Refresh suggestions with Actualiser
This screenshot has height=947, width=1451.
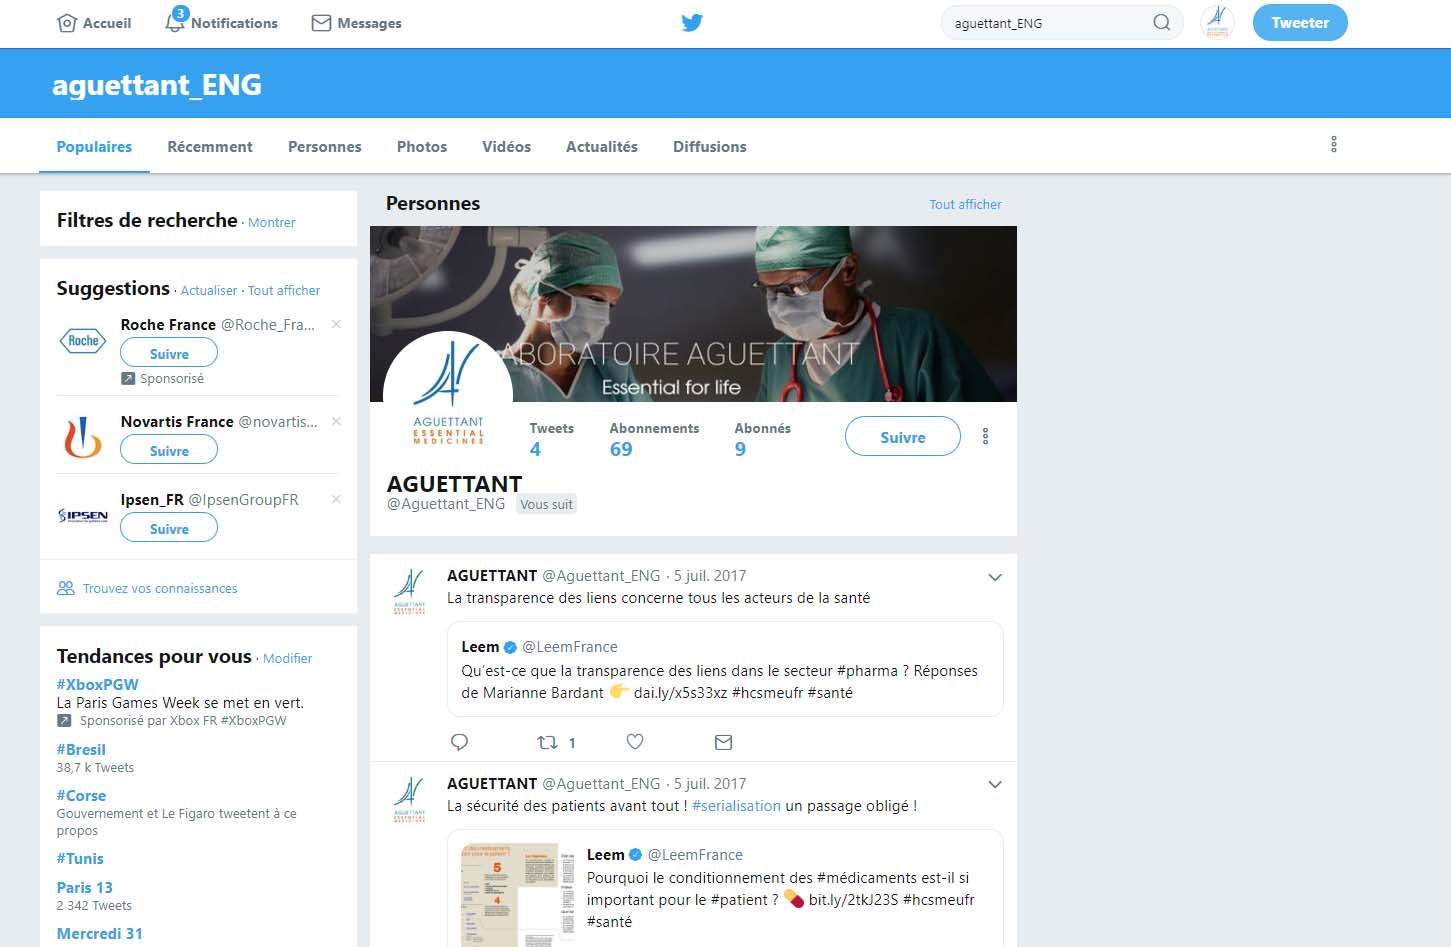click(209, 291)
